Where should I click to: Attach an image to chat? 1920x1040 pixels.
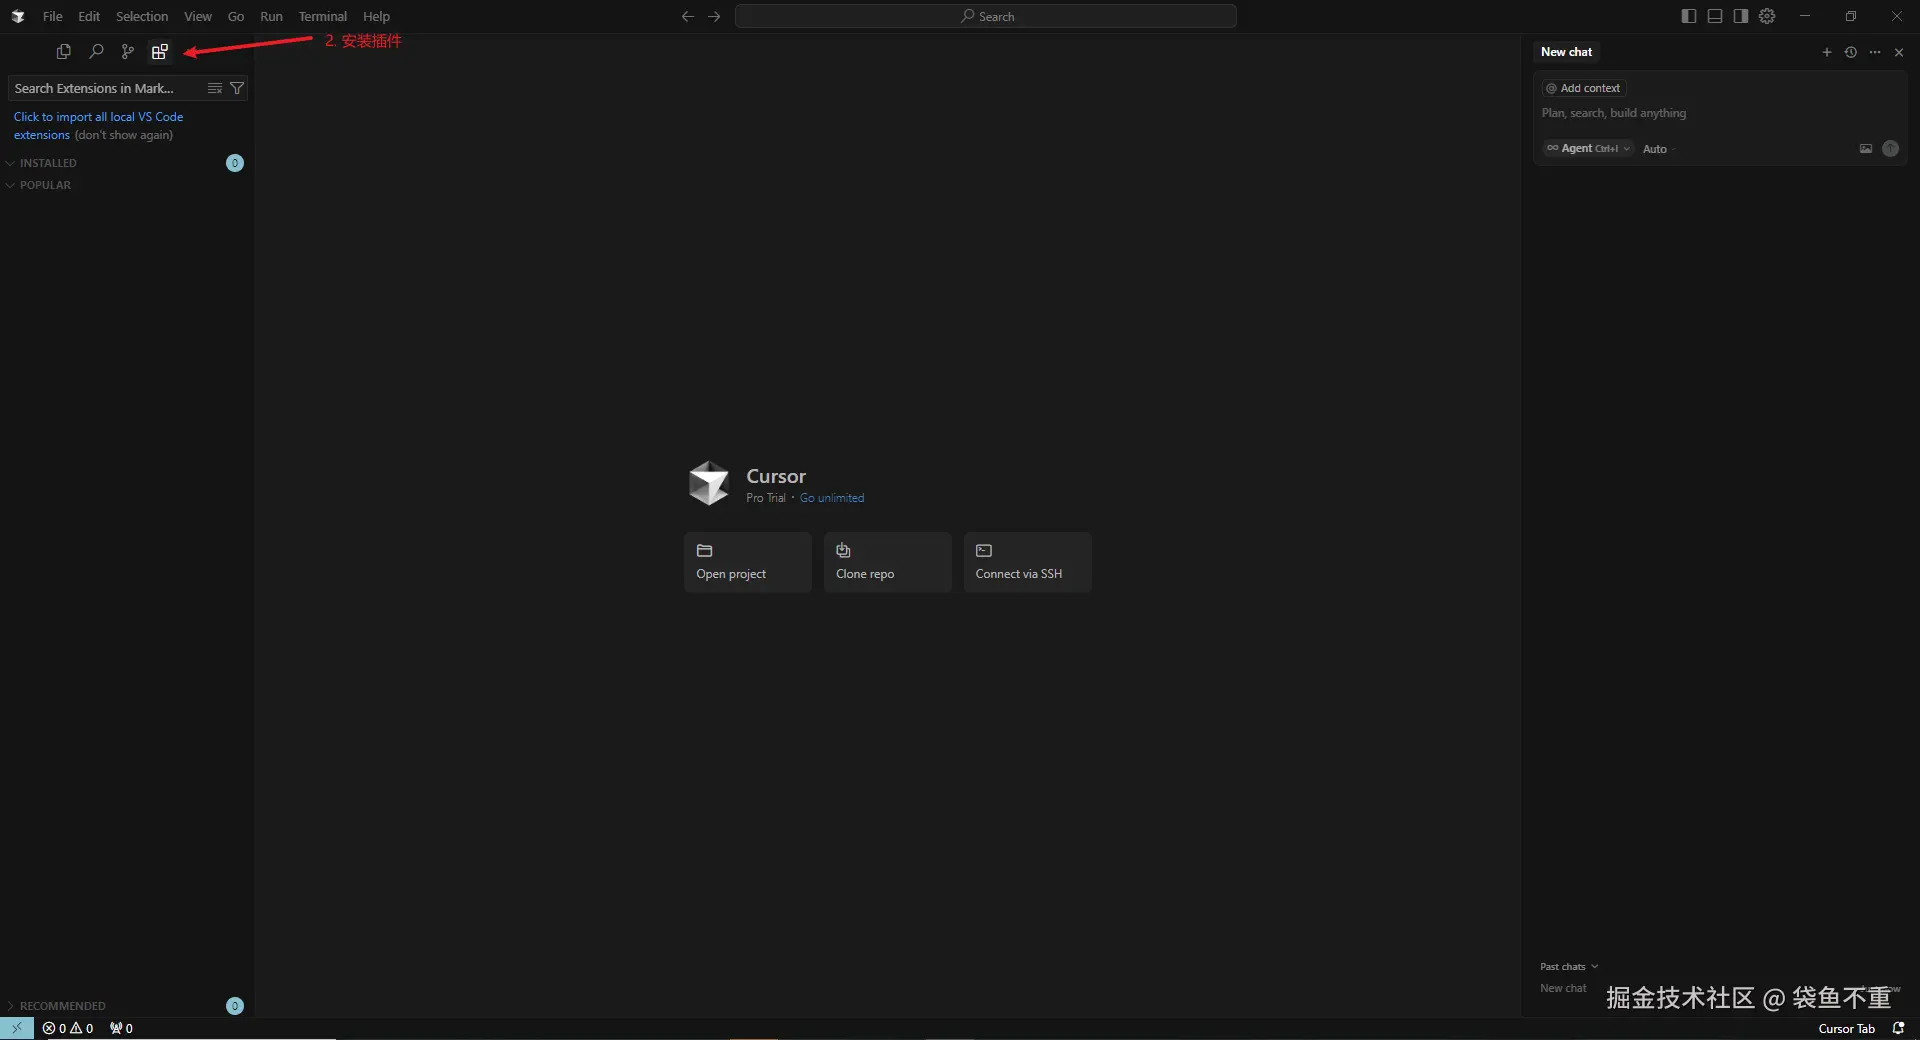pos(1866,148)
